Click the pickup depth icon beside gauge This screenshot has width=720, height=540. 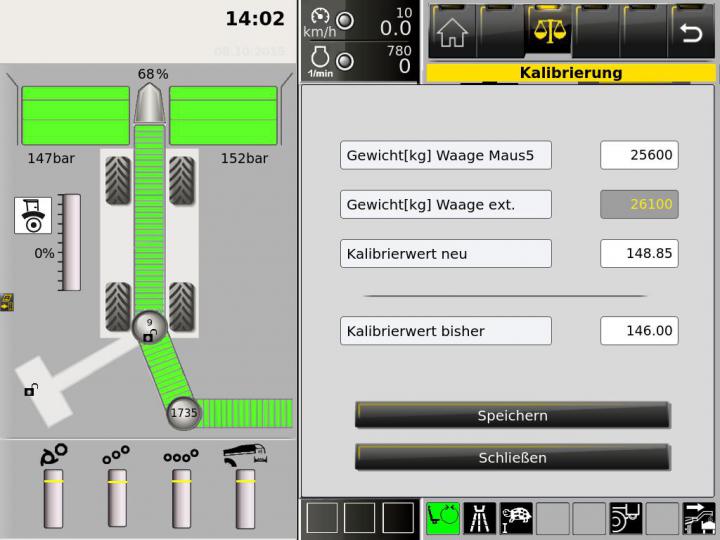click(33, 216)
